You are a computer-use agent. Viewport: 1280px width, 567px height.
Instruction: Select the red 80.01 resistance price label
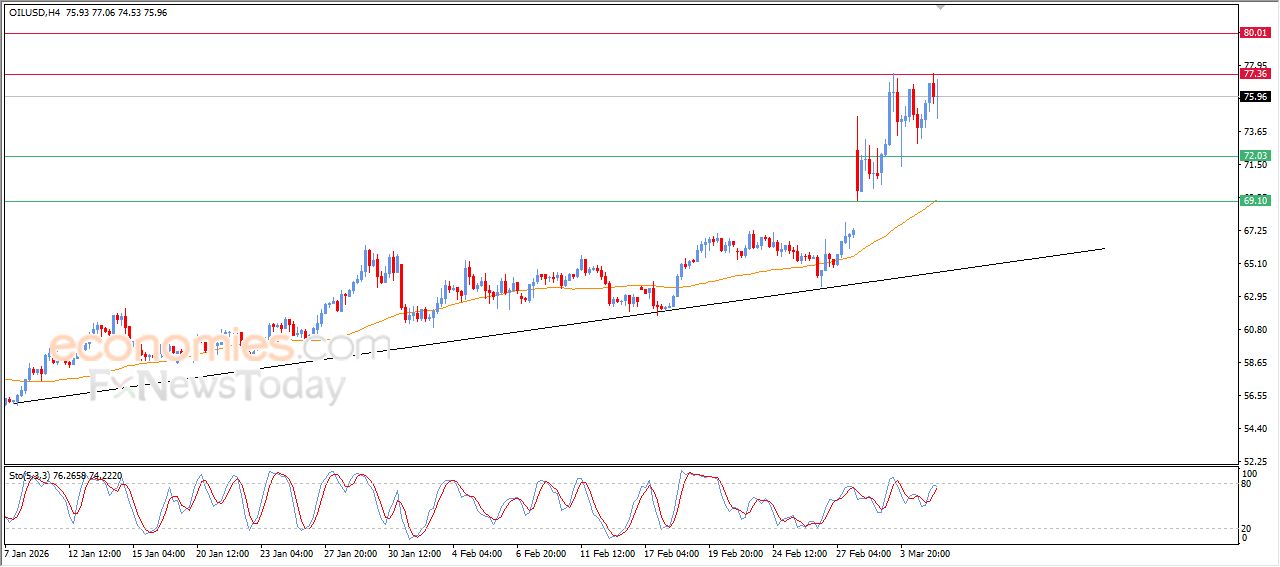point(1255,33)
